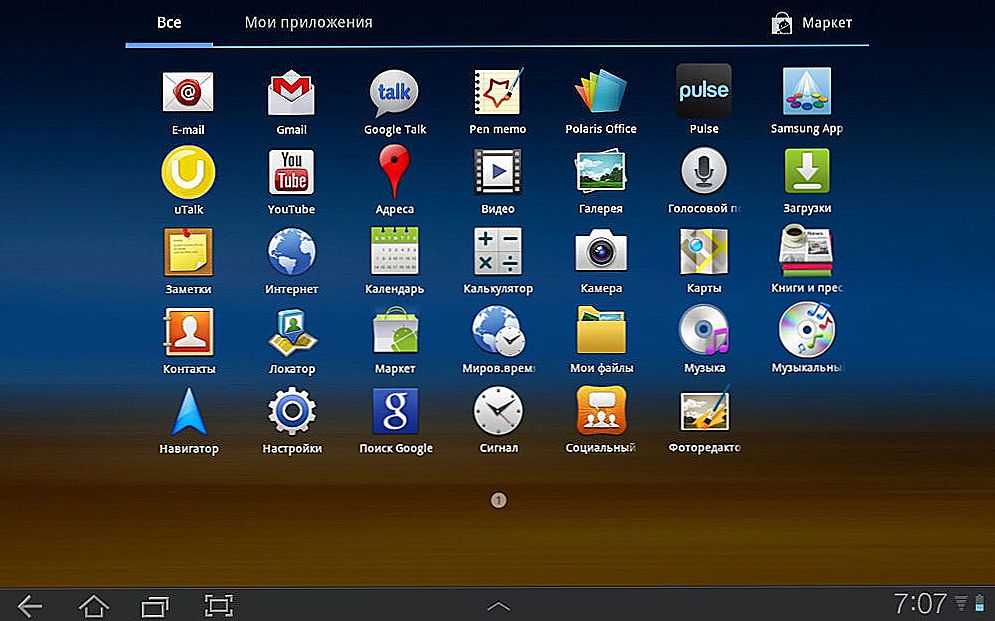This screenshot has width=995, height=621.
Task: Open the Галерея app
Action: [x=600, y=171]
